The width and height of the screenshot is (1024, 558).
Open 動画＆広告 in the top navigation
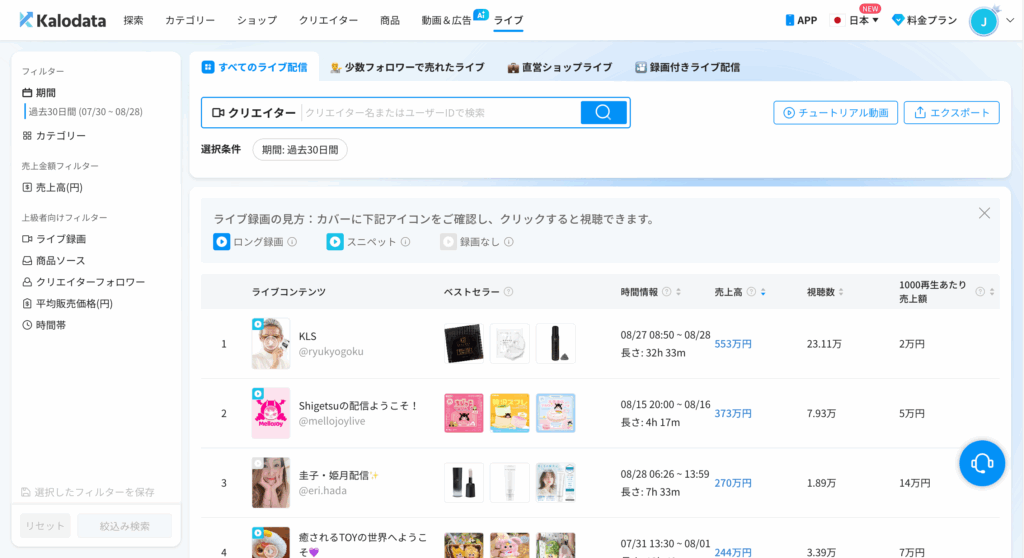[447, 20]
